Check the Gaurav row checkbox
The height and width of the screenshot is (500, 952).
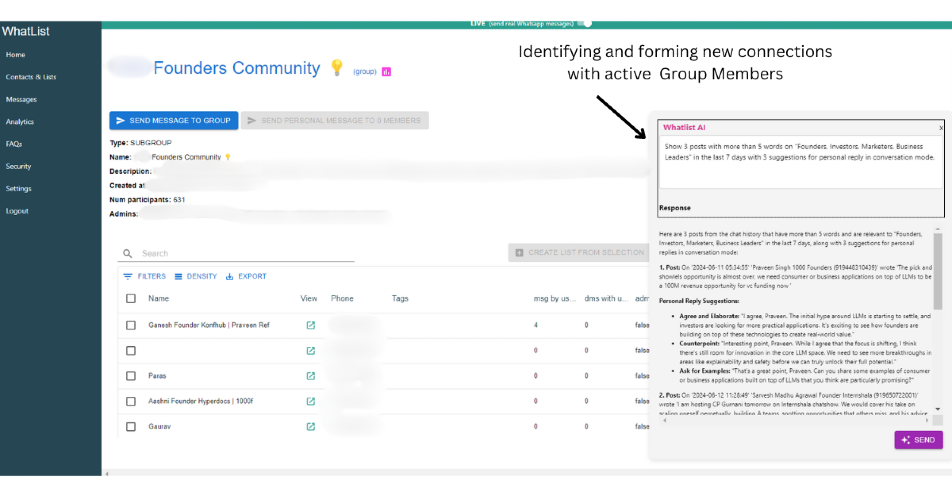[131, 427]
